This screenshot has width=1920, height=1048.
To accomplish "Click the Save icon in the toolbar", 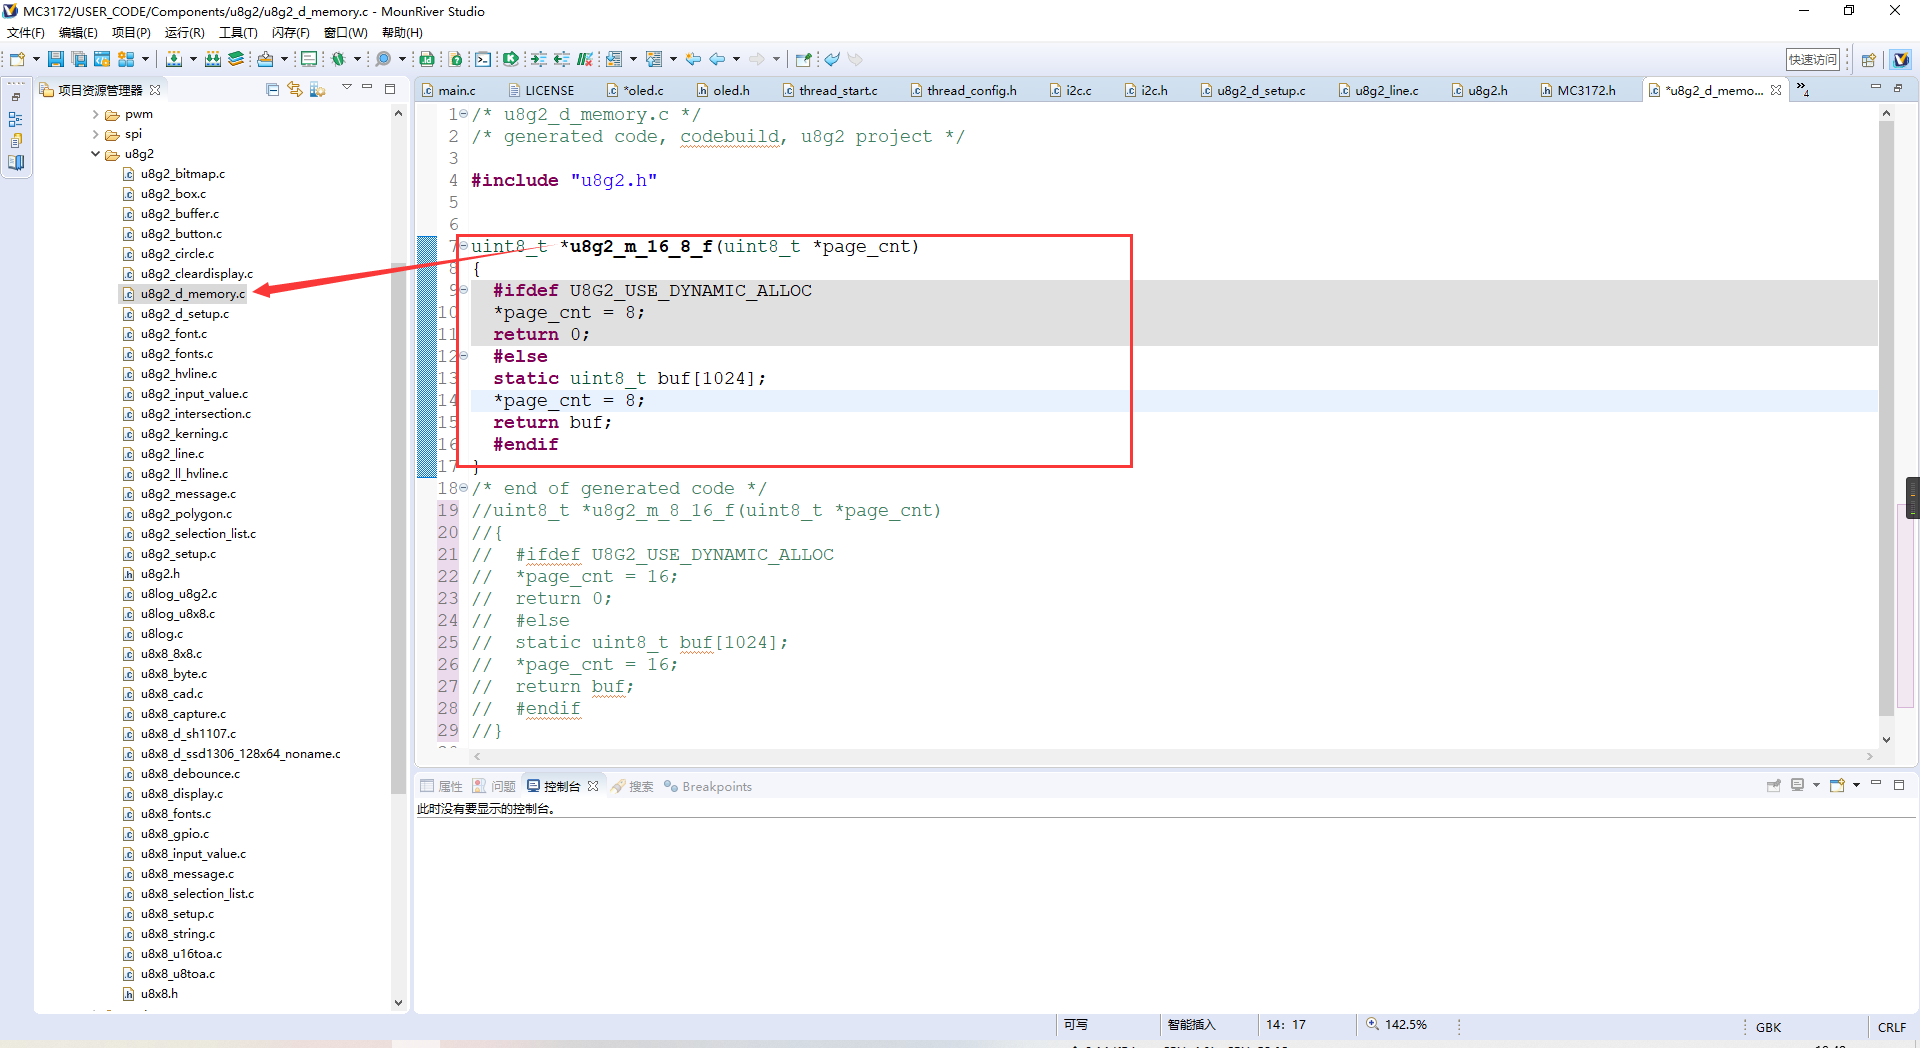I will [56, 59].
